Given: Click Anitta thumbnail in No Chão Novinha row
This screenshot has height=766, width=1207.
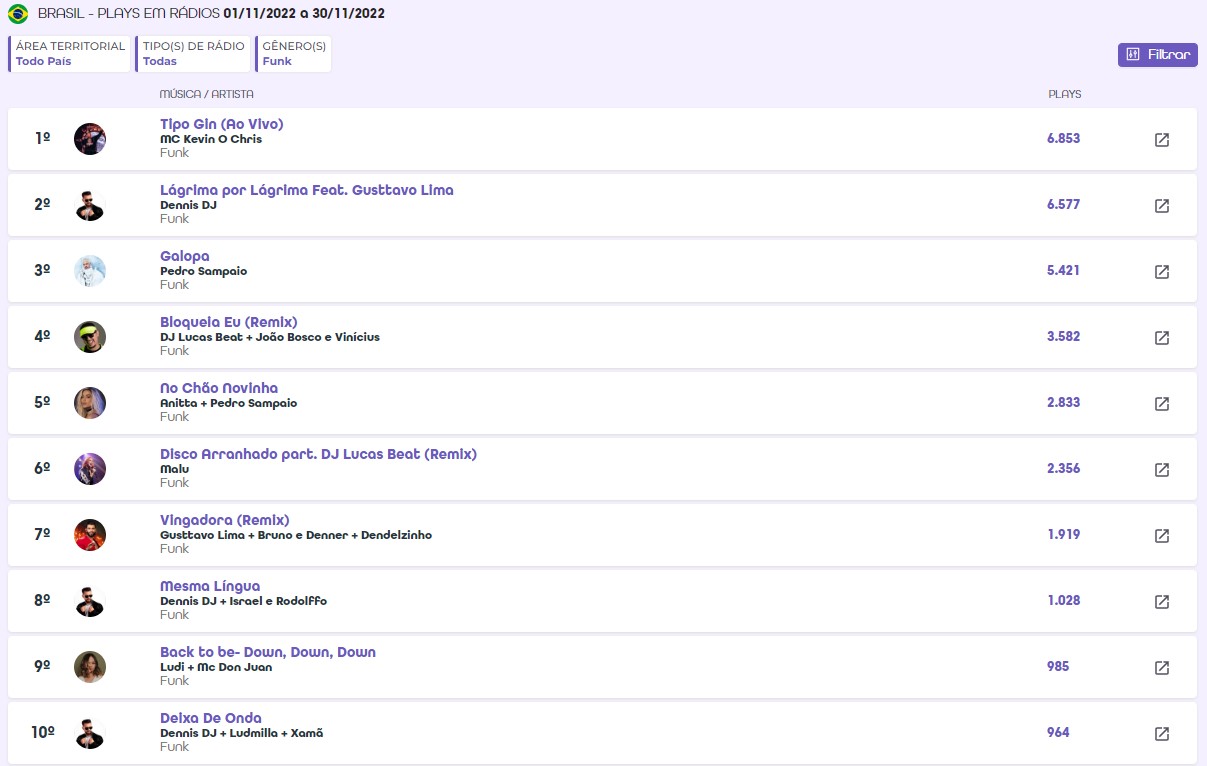Looking at the screenshot, I should click(x=90, y=403).
